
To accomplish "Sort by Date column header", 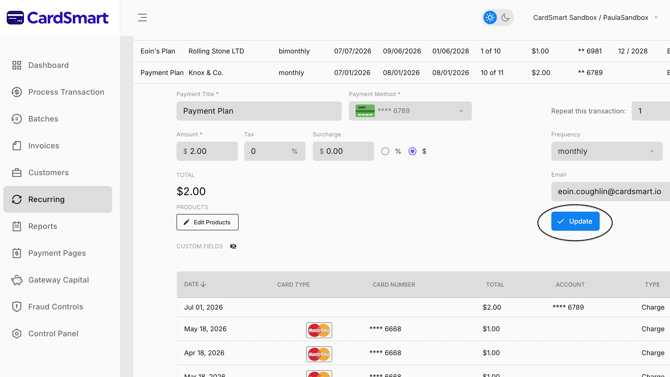I will click(195, 284).
